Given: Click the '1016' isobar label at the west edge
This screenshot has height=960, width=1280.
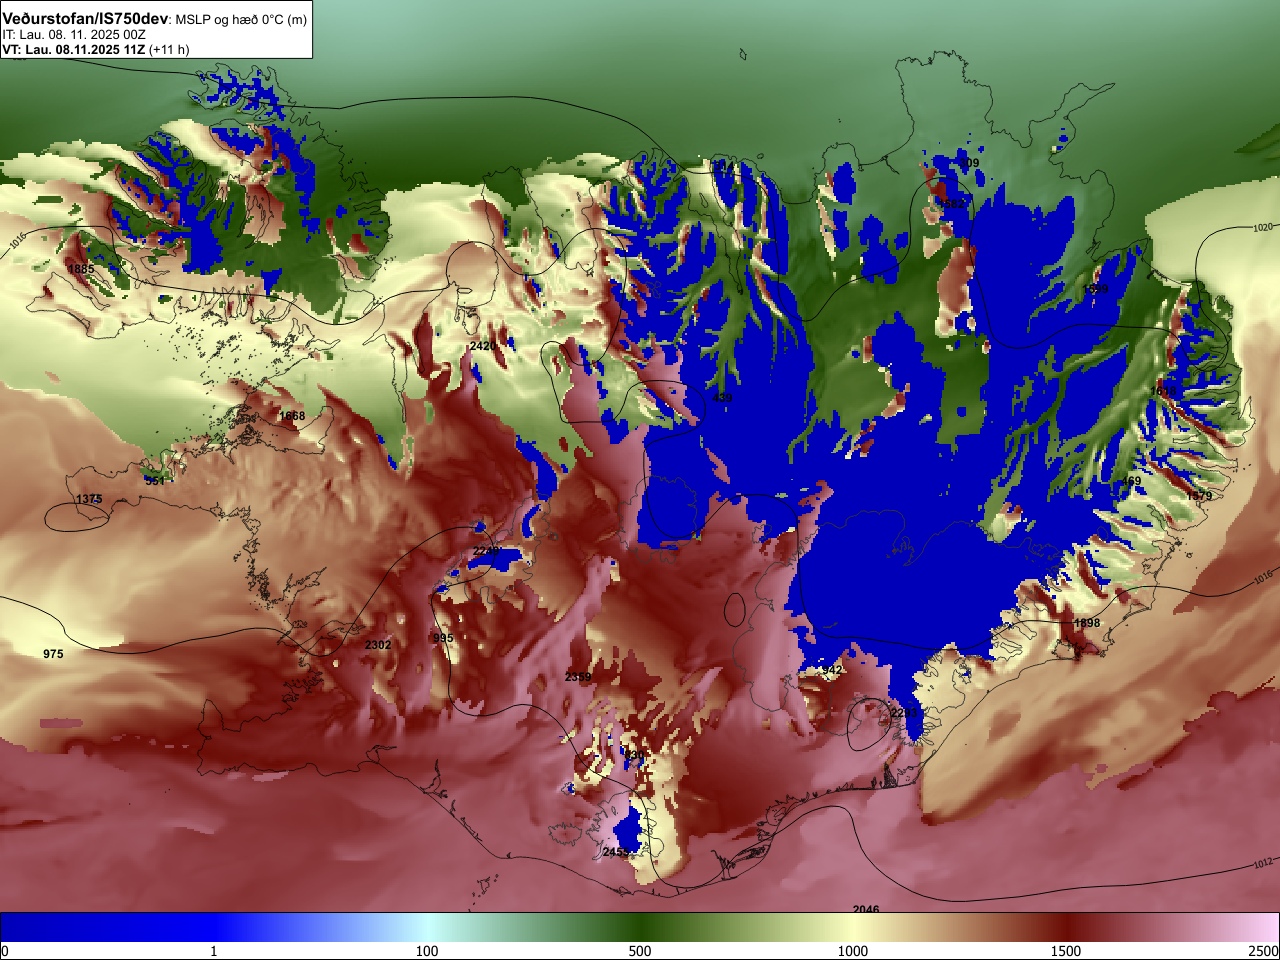Looking at the screenshot, I should (x=17, y=241).
